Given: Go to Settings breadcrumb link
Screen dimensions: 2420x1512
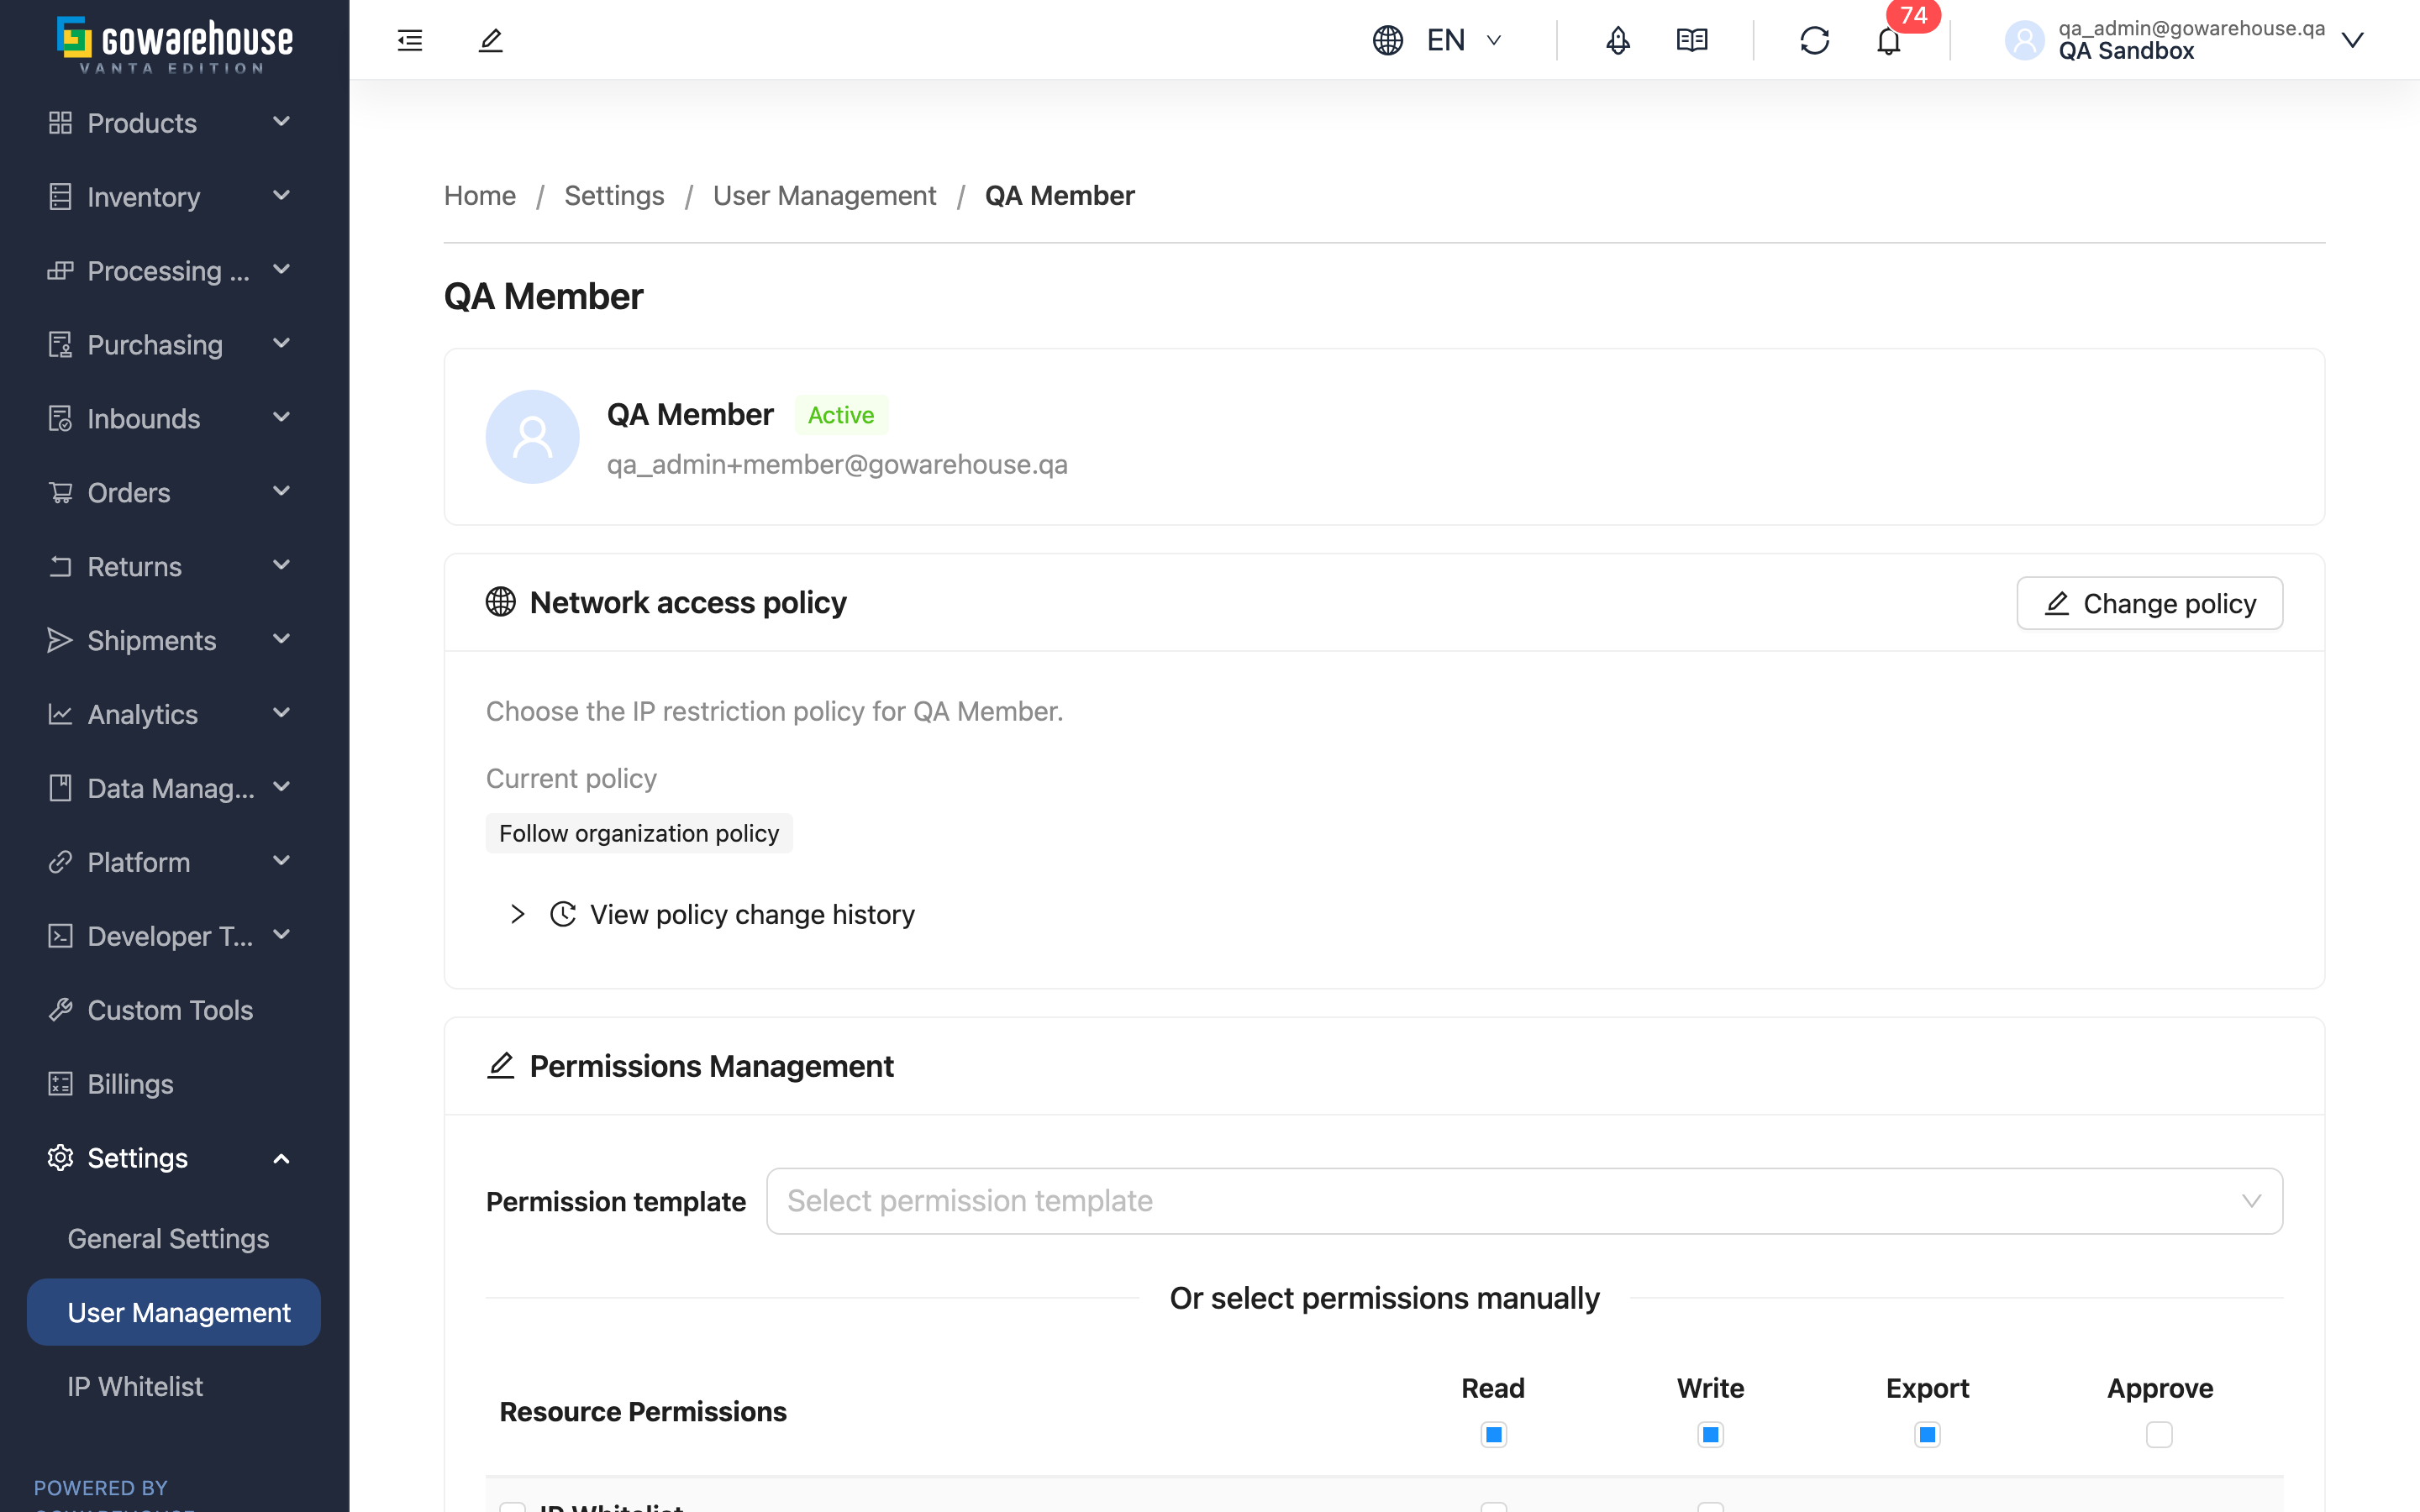Looking at the screenshot, I should 614,195.
